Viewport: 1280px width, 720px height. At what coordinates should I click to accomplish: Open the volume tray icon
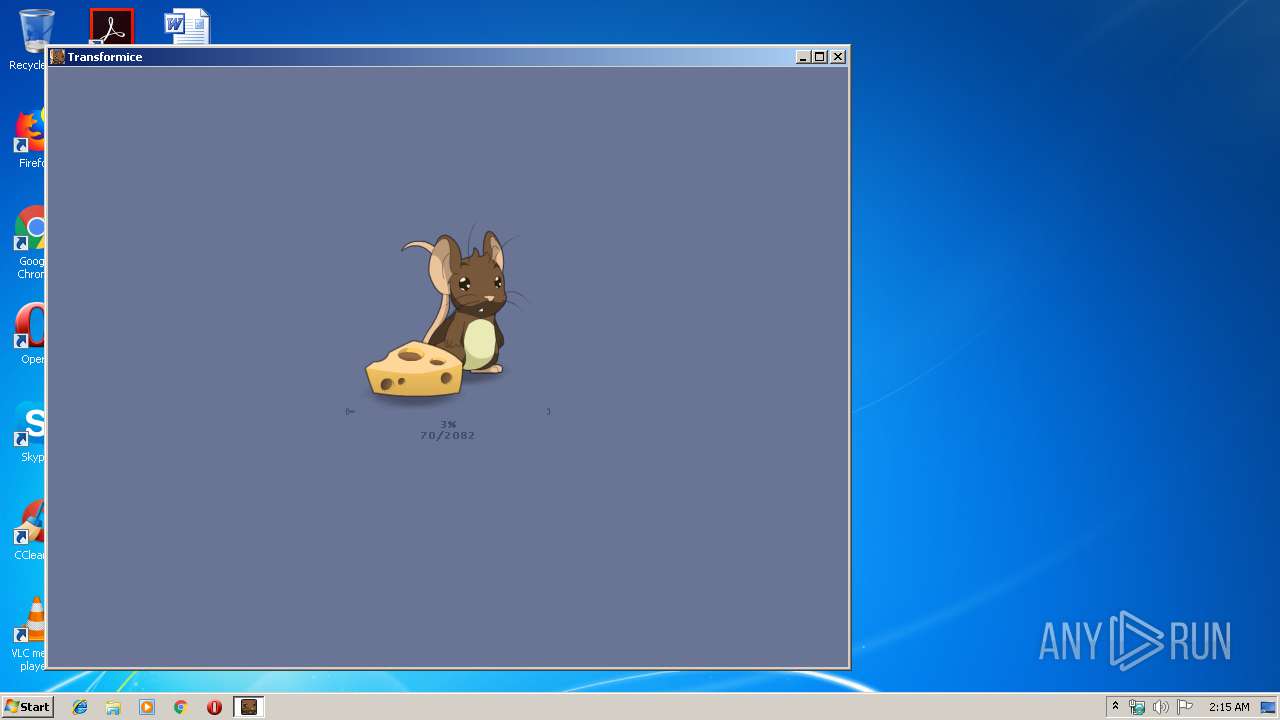[1160, 707]
